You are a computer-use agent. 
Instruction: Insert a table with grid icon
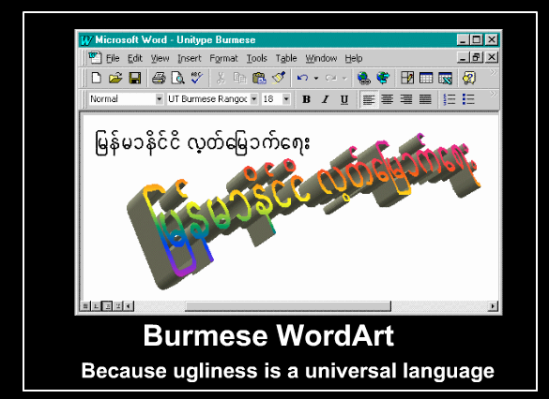point(426,78)
